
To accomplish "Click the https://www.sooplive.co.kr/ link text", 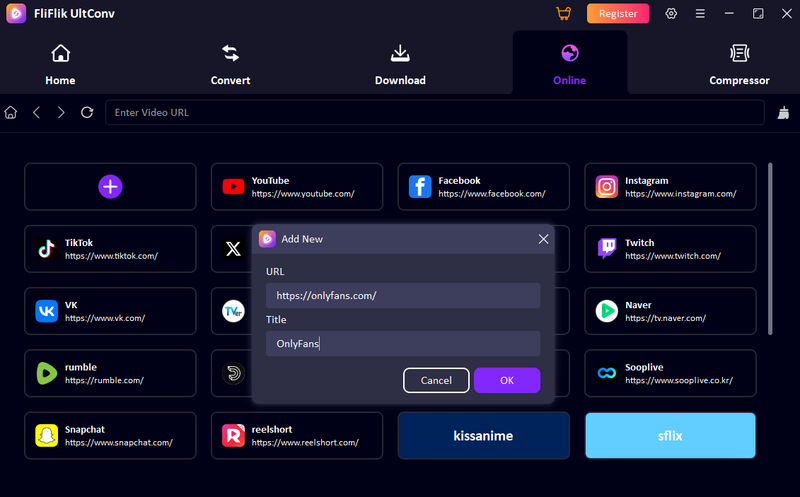I will coord(679,381).
